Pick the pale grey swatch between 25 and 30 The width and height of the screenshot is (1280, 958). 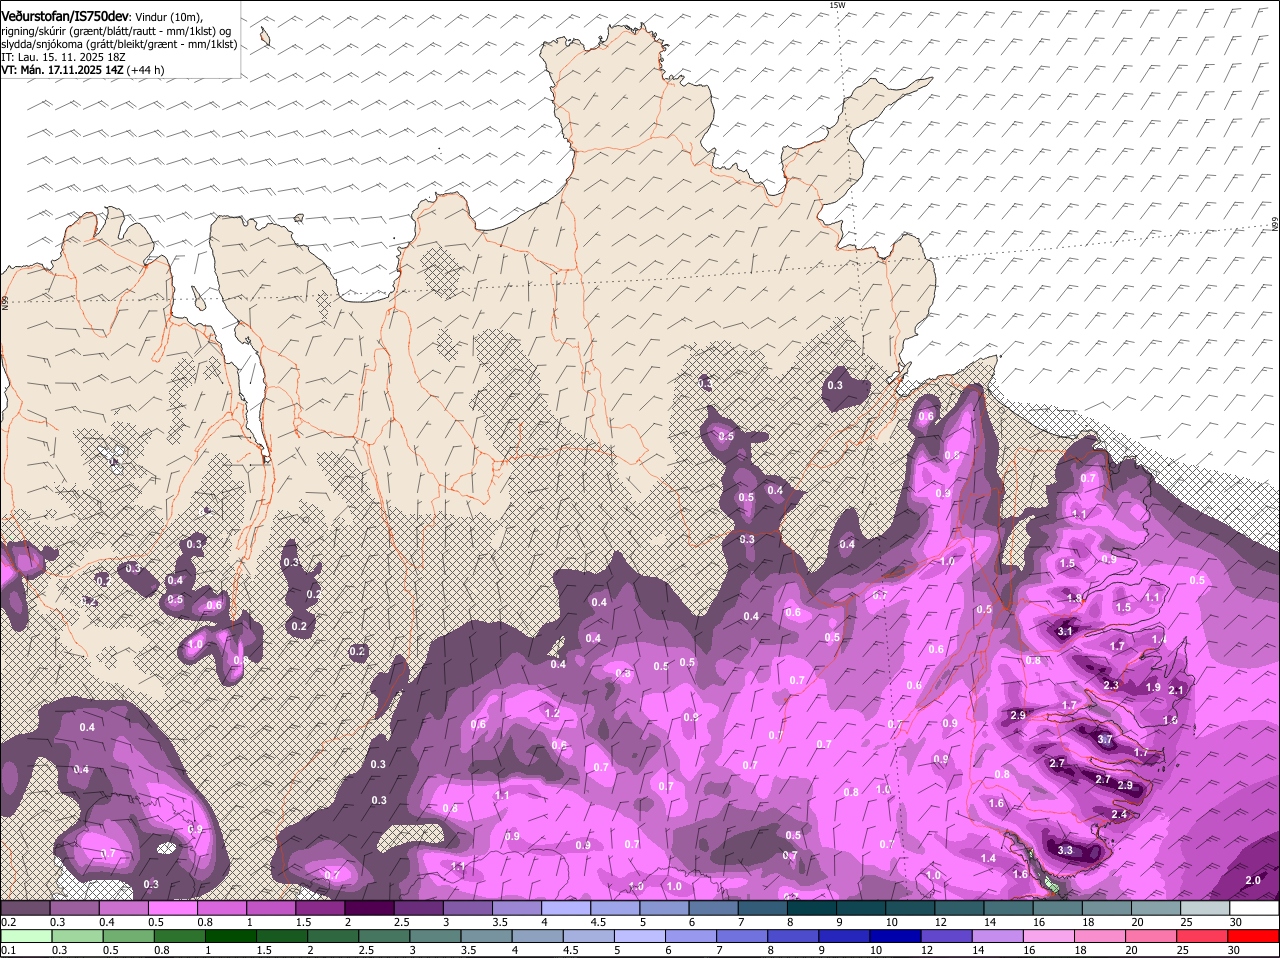pyautogui.click(x=1205, y=908)
